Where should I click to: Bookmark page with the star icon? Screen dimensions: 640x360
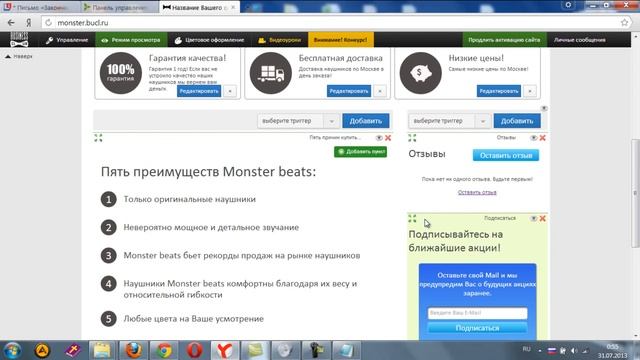(624, 23)
